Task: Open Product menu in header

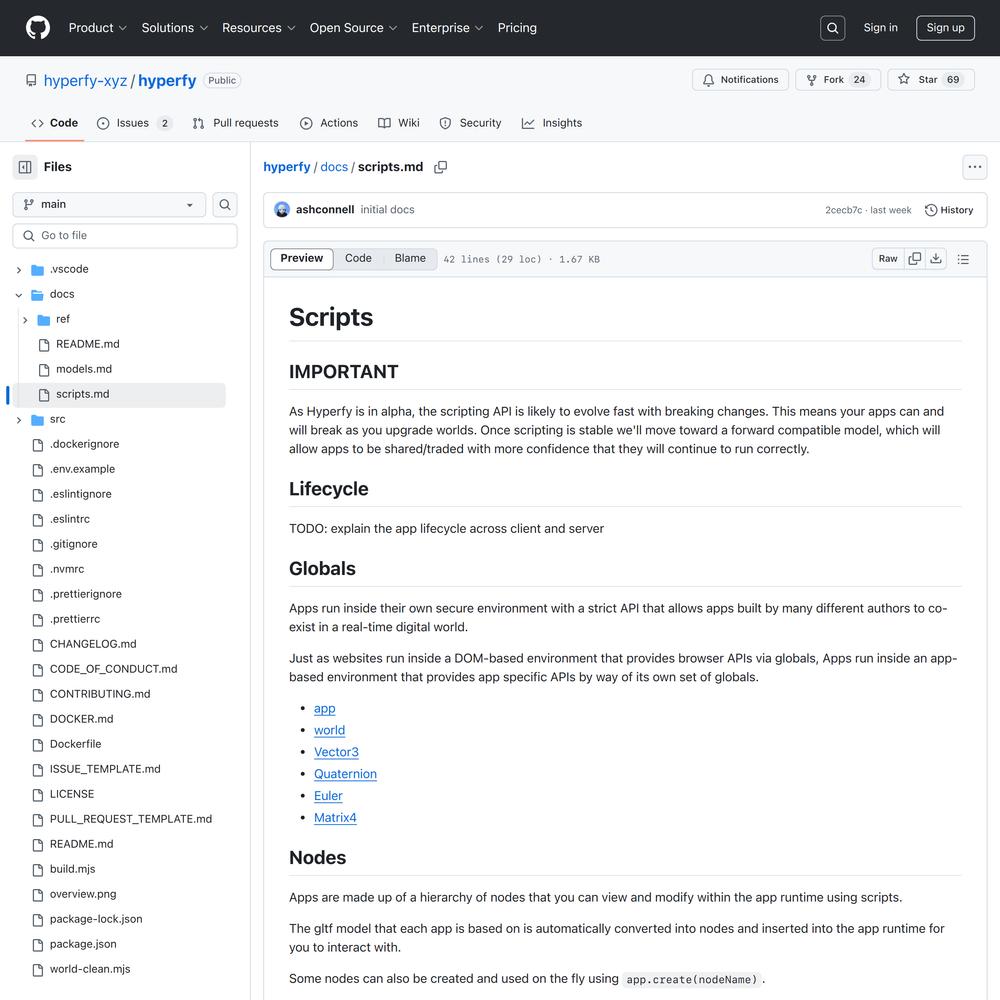Action: [98, 28]
